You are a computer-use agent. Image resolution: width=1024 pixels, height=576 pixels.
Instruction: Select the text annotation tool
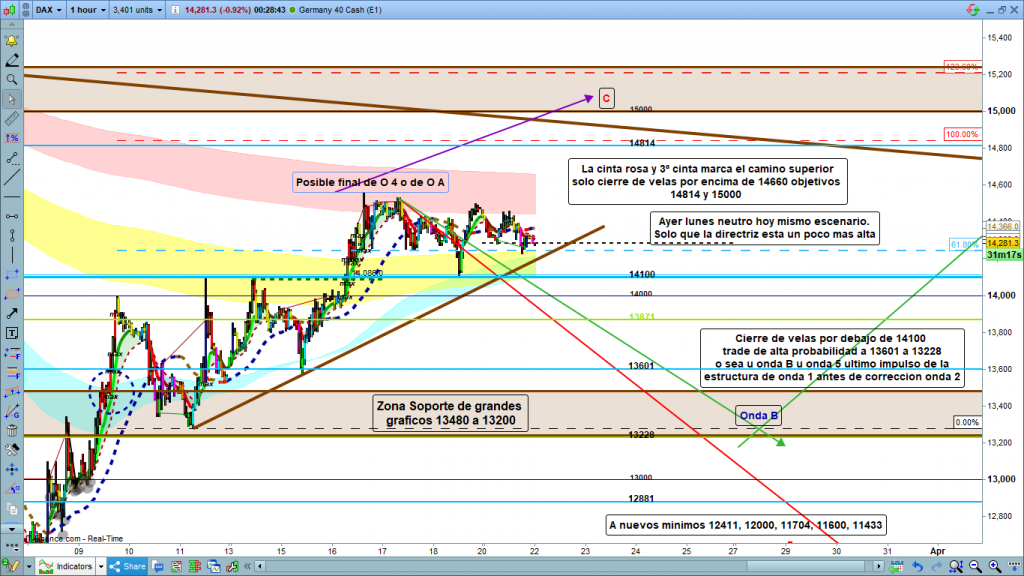(x=12, y=332)
